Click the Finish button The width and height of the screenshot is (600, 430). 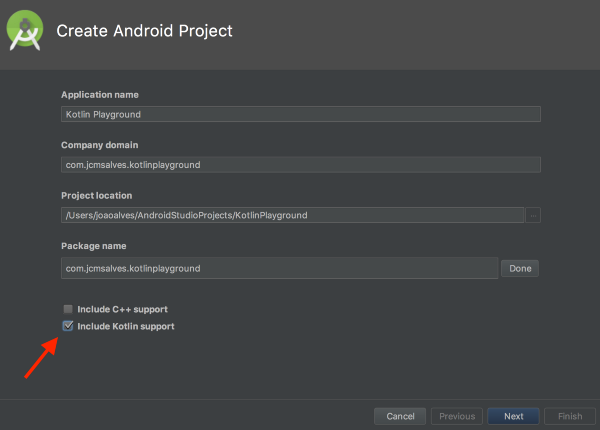[570, 416]
